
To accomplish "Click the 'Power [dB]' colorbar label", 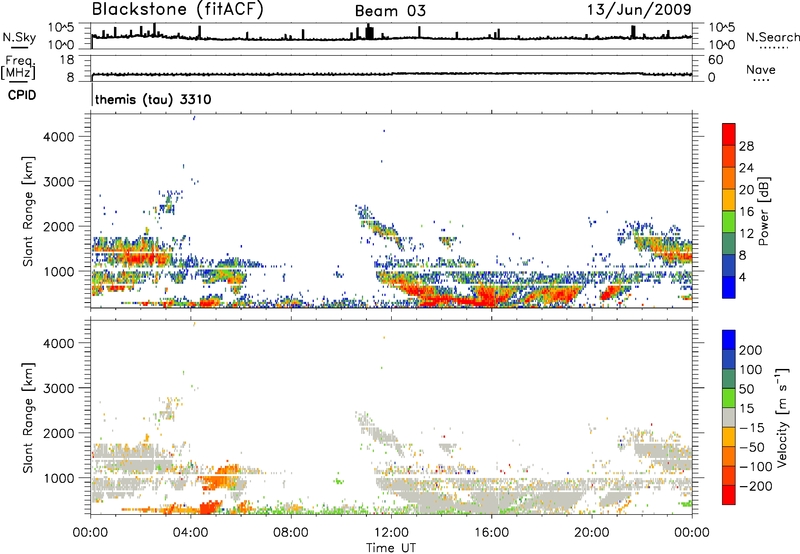I will (764, 211).
